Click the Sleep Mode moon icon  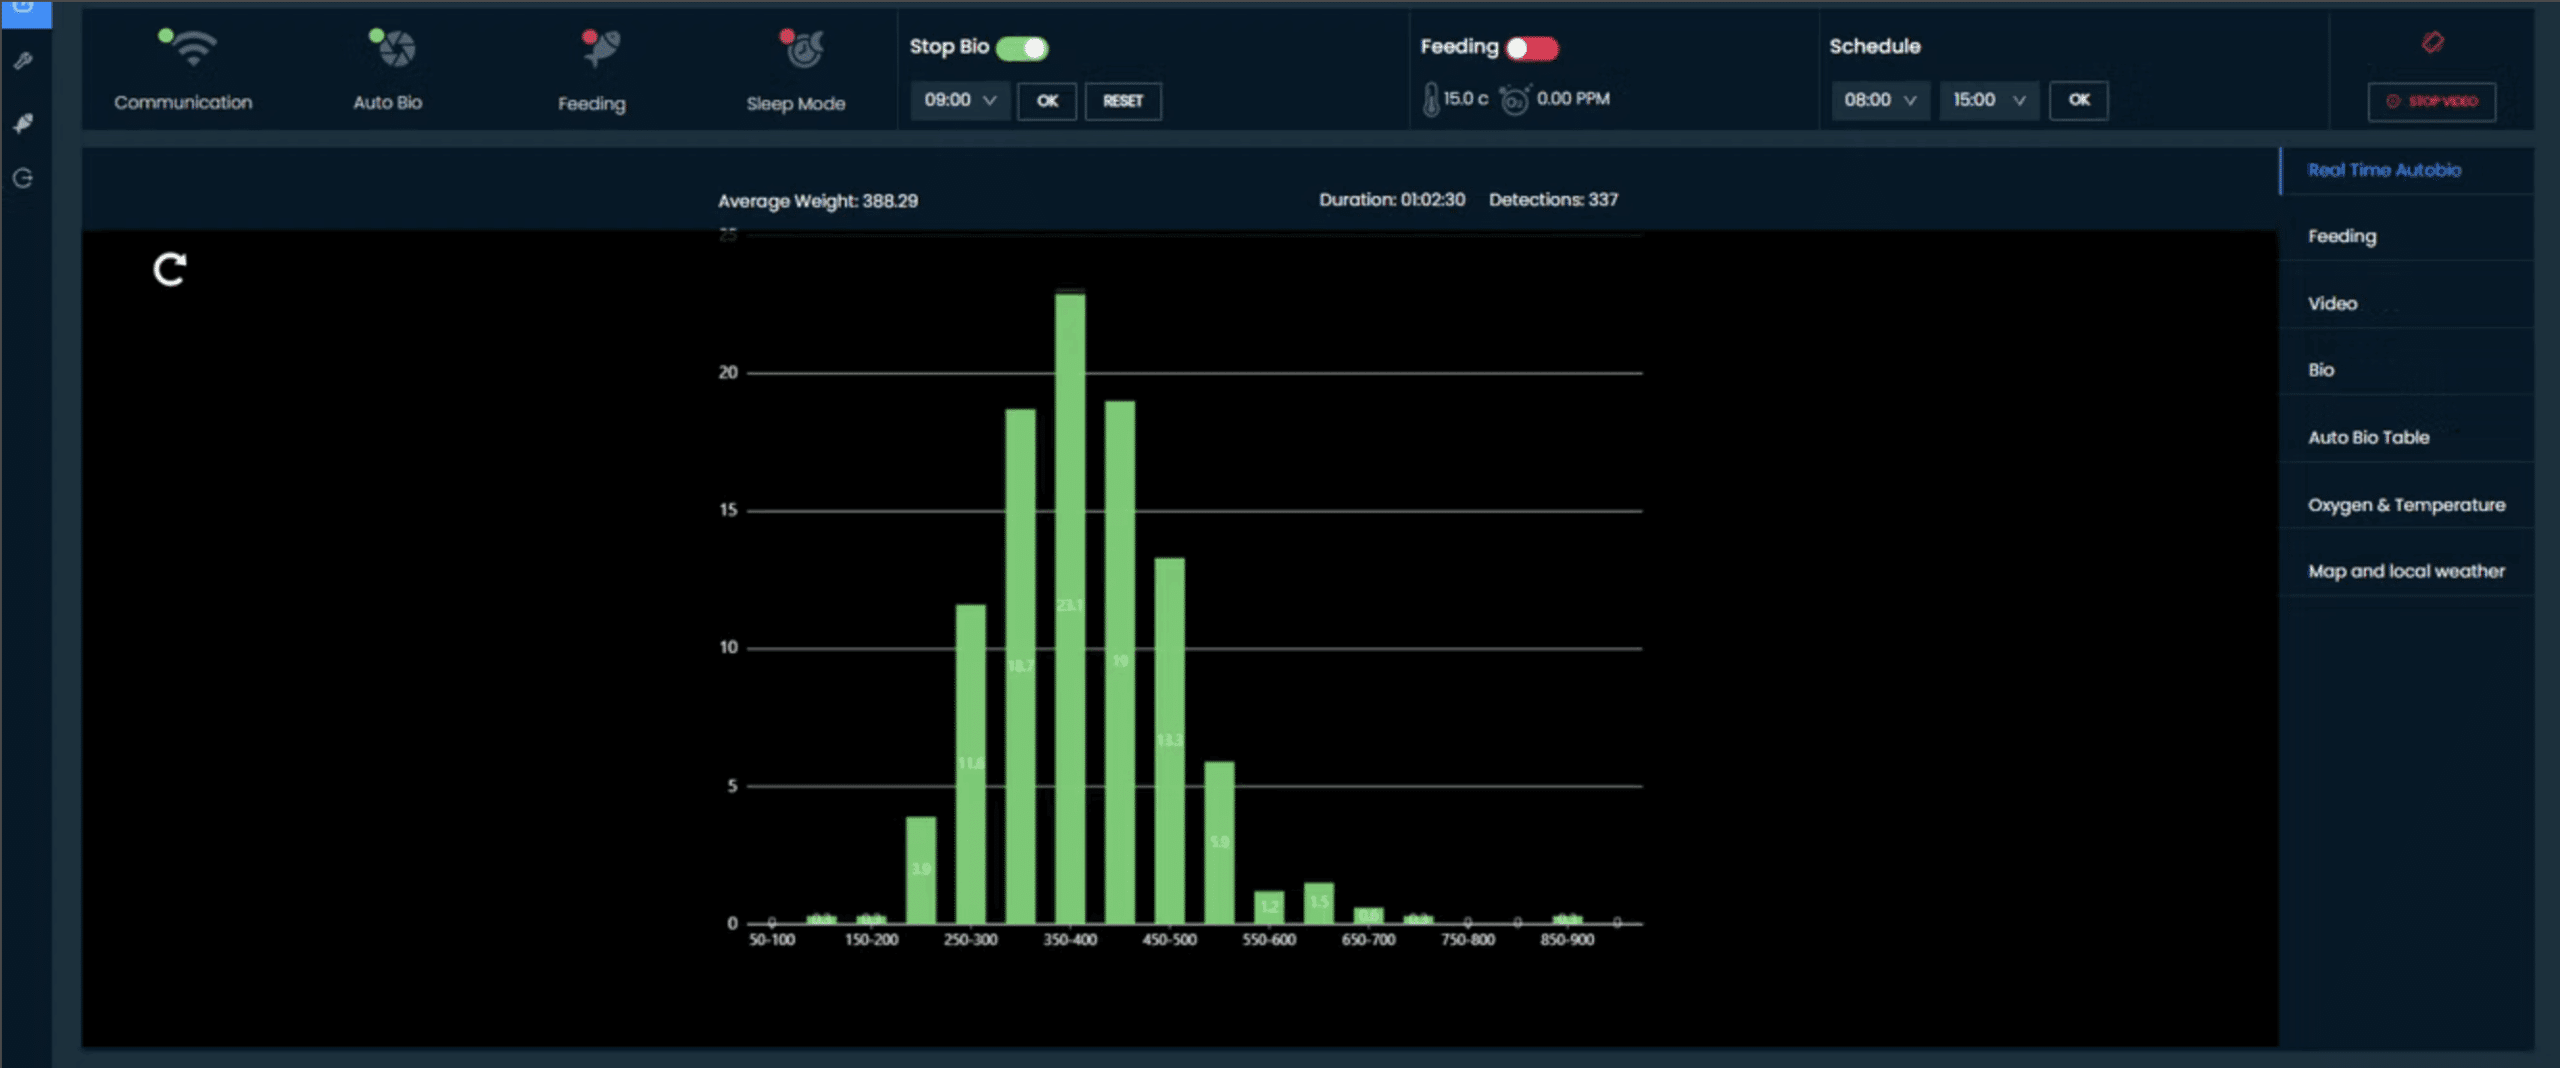805,49
